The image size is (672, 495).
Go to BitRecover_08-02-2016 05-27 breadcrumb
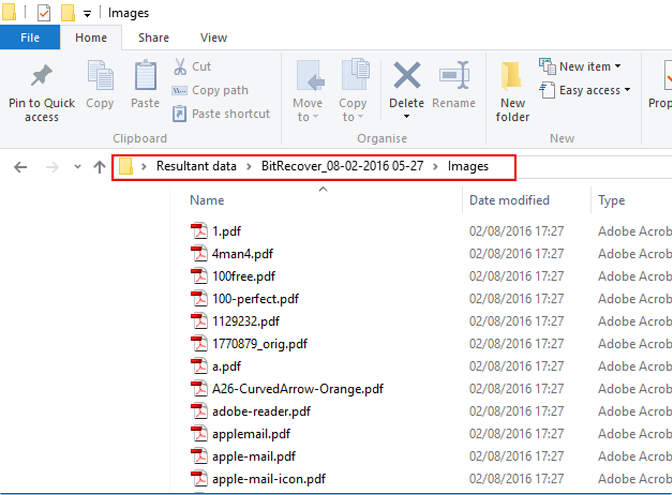(342, 166)
